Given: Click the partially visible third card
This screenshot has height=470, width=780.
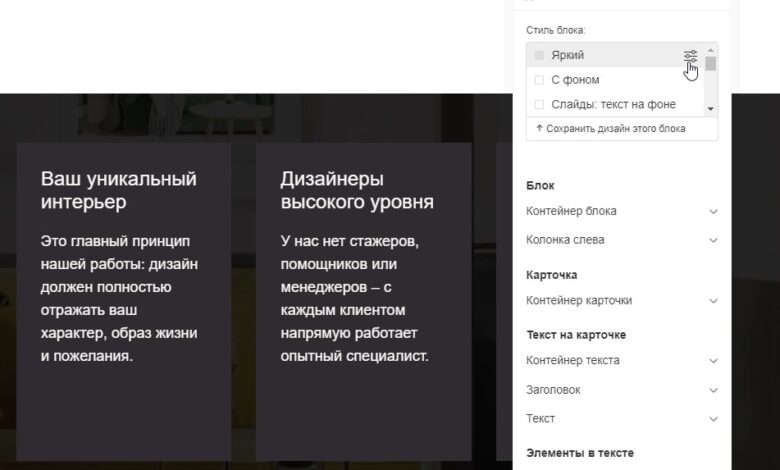Looking at the screenshot, I should point(503,300).
